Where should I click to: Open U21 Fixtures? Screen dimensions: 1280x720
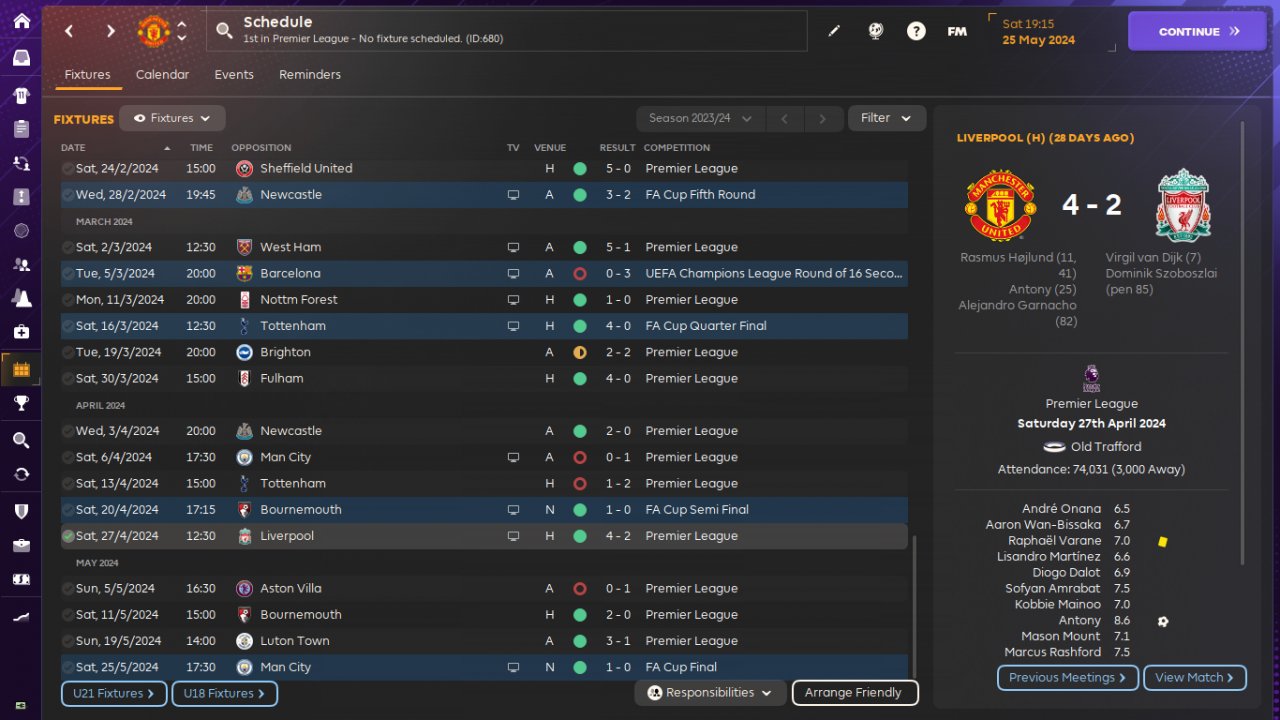(x=114, y=693)
